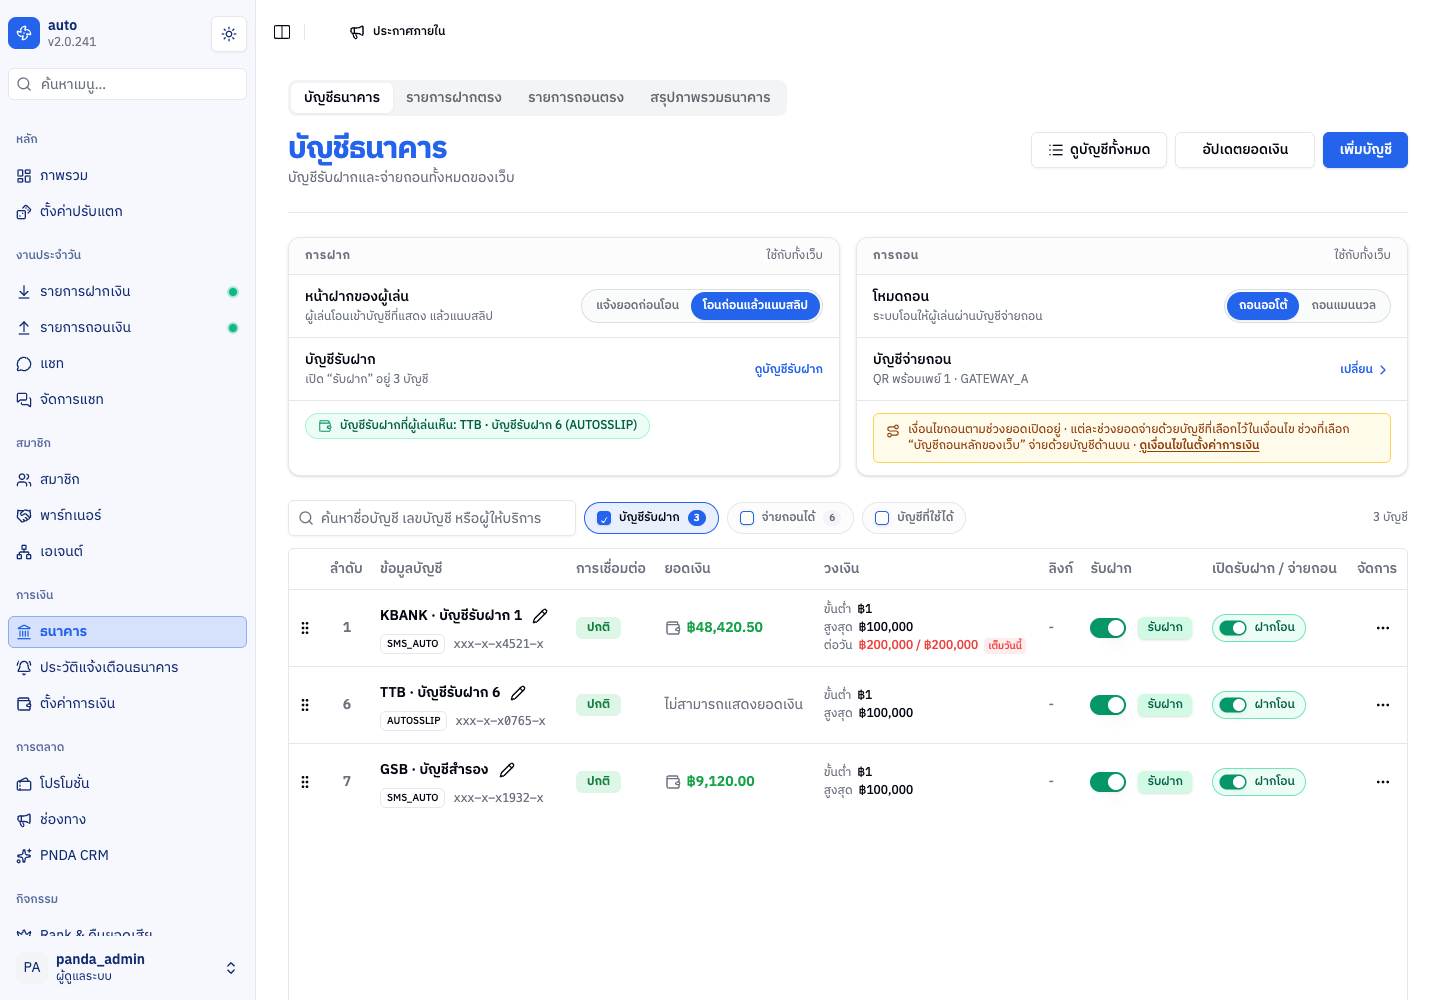
Task: Turn off รับฝาก switch for GSB
Action: (1108, 782)
